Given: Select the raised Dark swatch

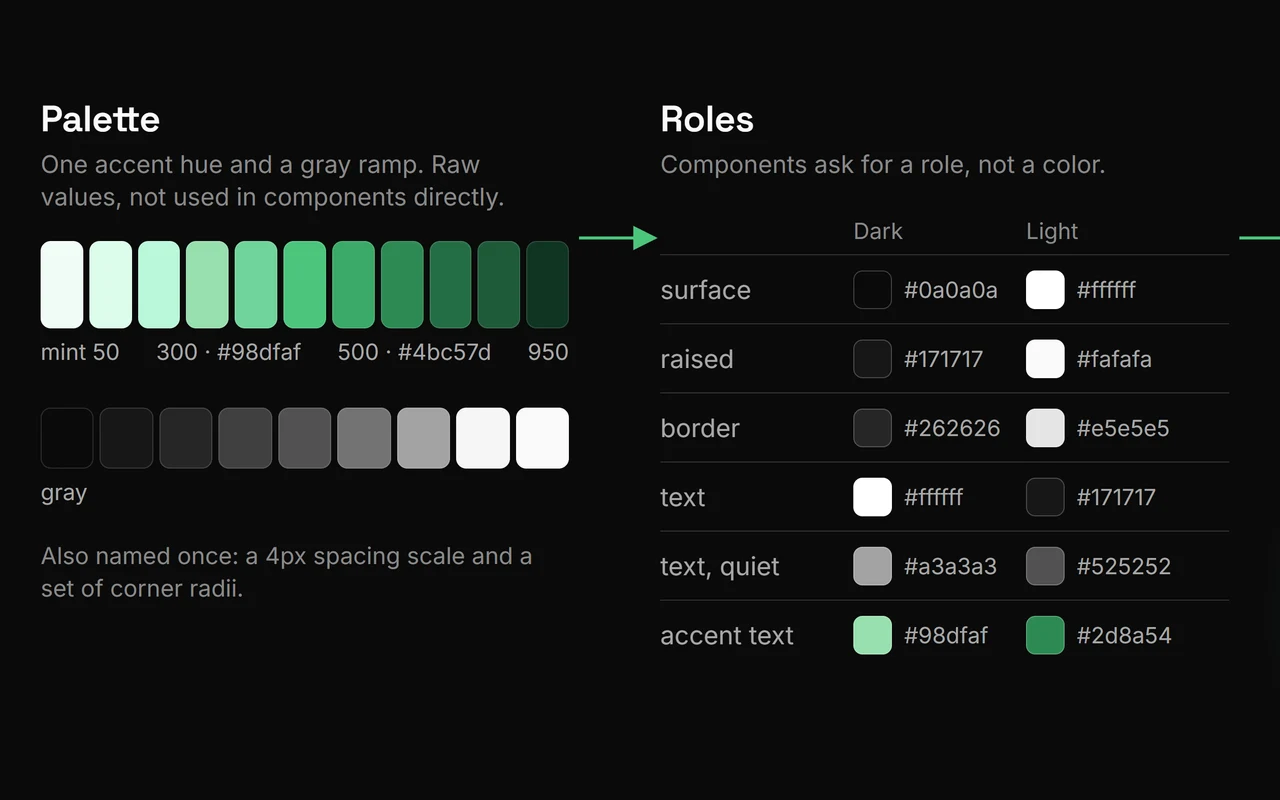Looking at the screenshot, I should pyautogui.click(x=872, y=359).
